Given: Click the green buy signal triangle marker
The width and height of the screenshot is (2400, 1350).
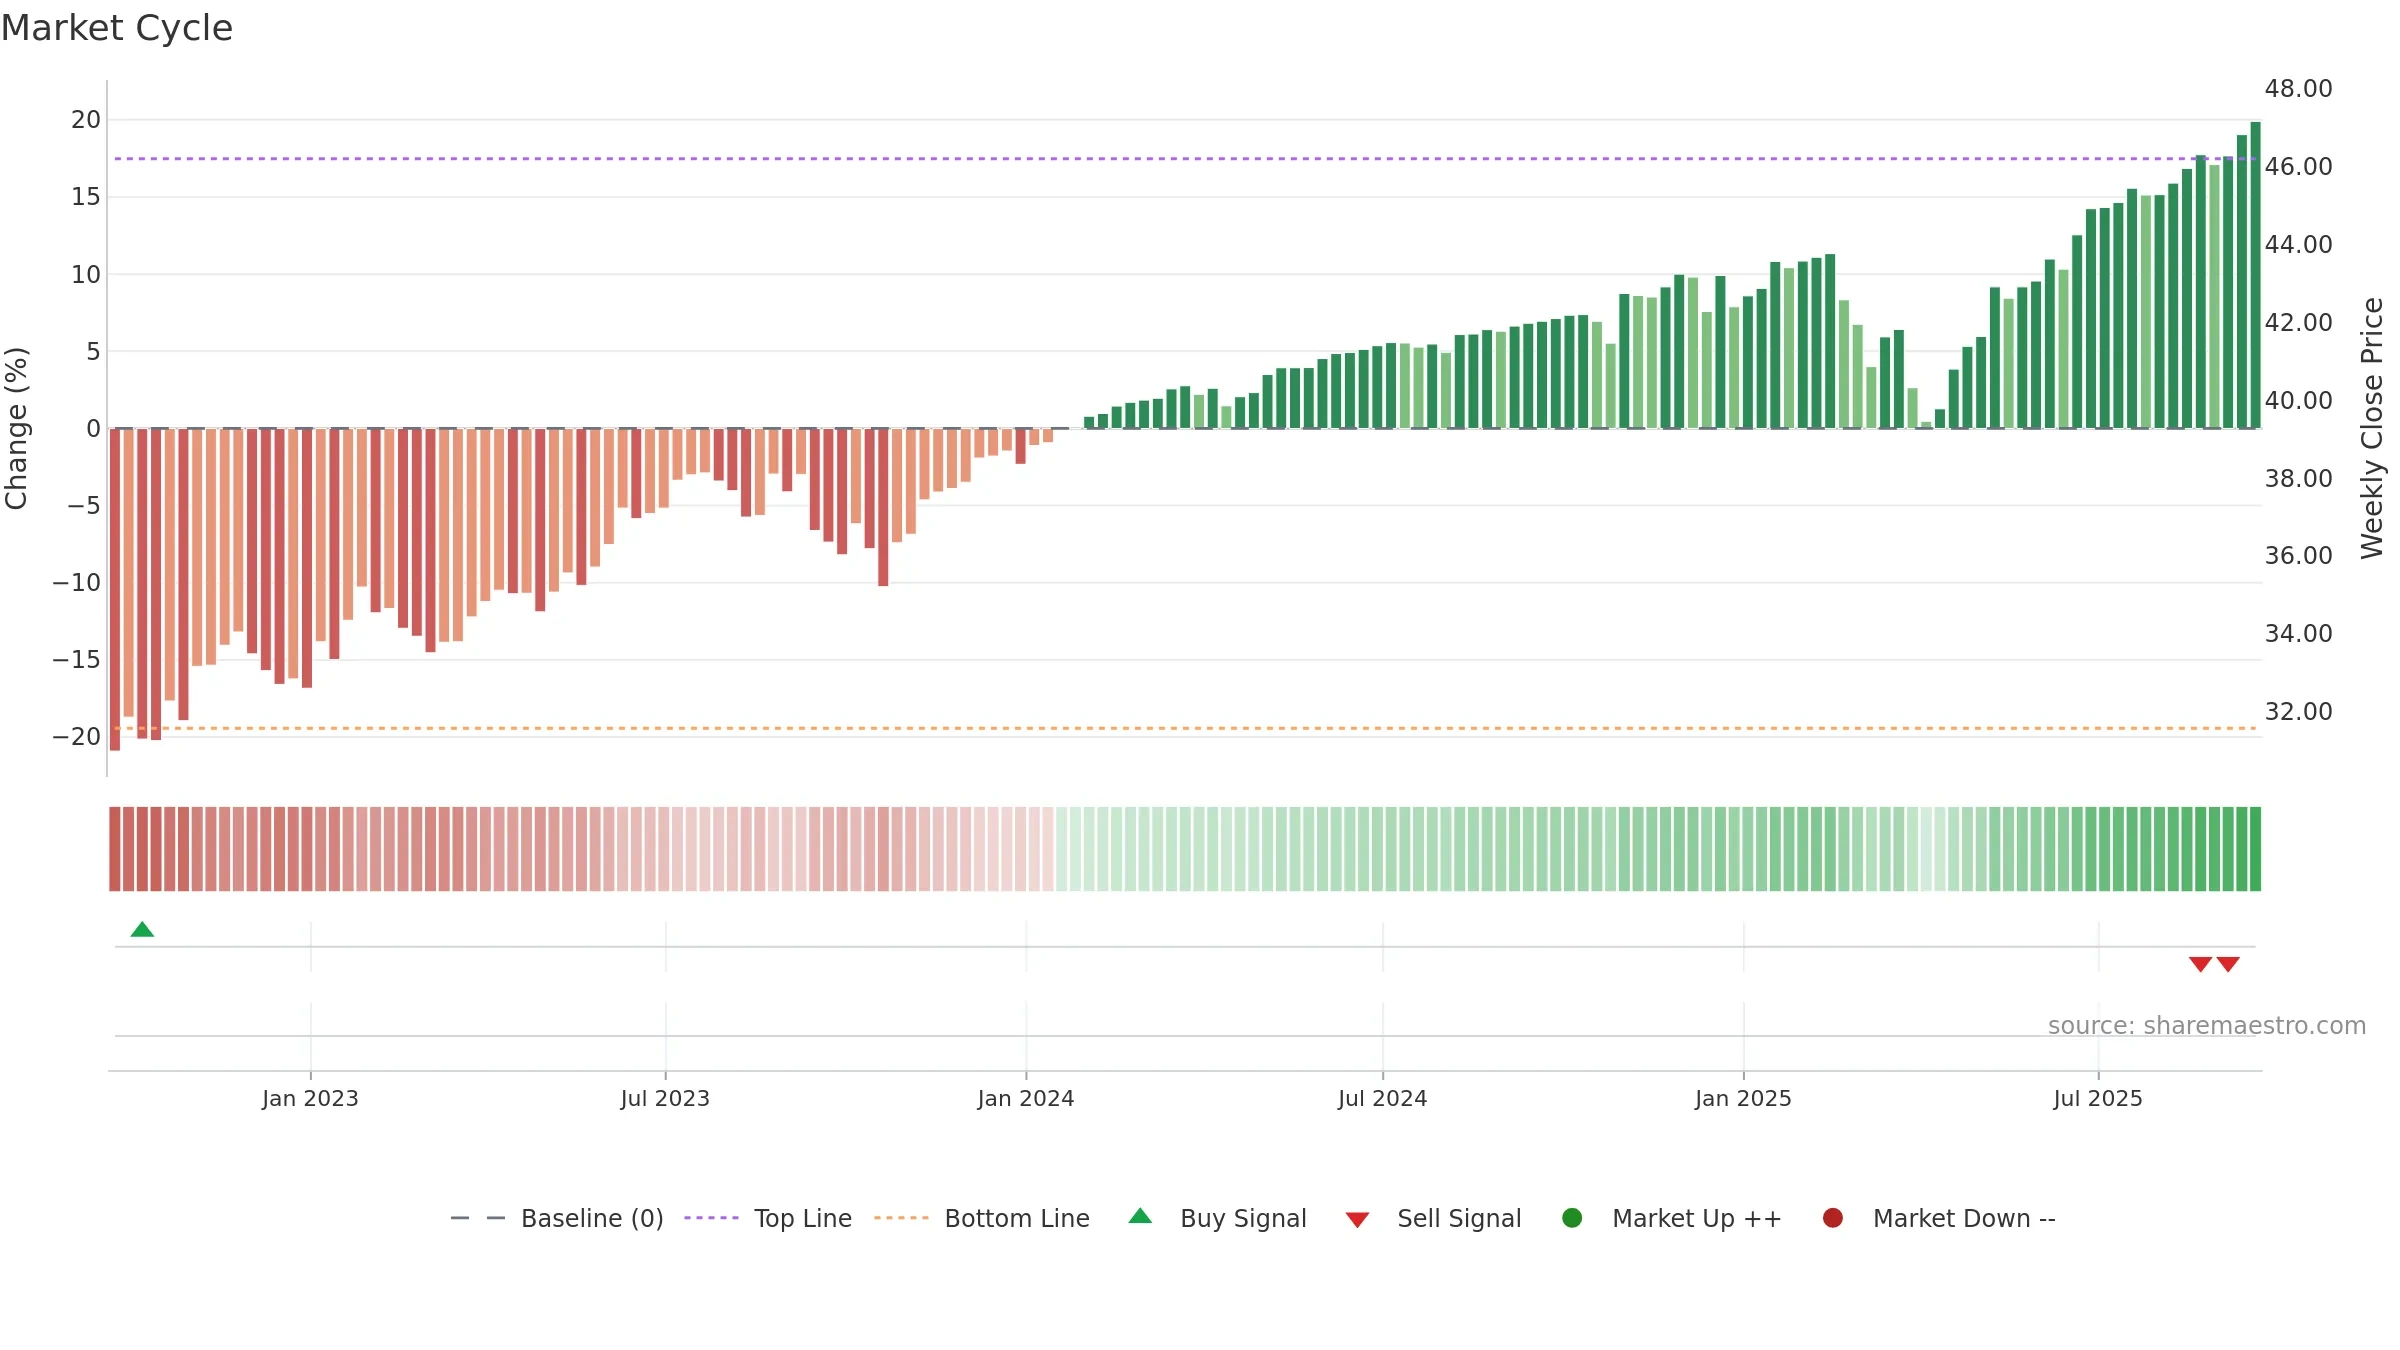Looking at the screenshot, I should 142,929.
